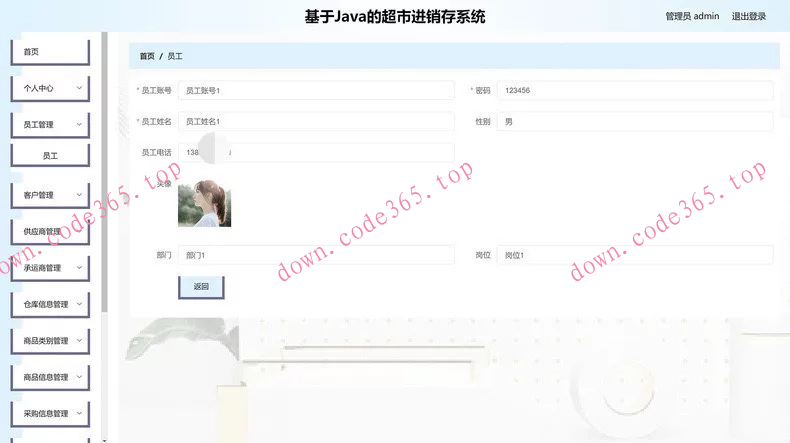Image resolution: width=790 pixels, height=443 pixels.
Task: Select the 员工 submenu item
Action: click(x=50, y=156)
